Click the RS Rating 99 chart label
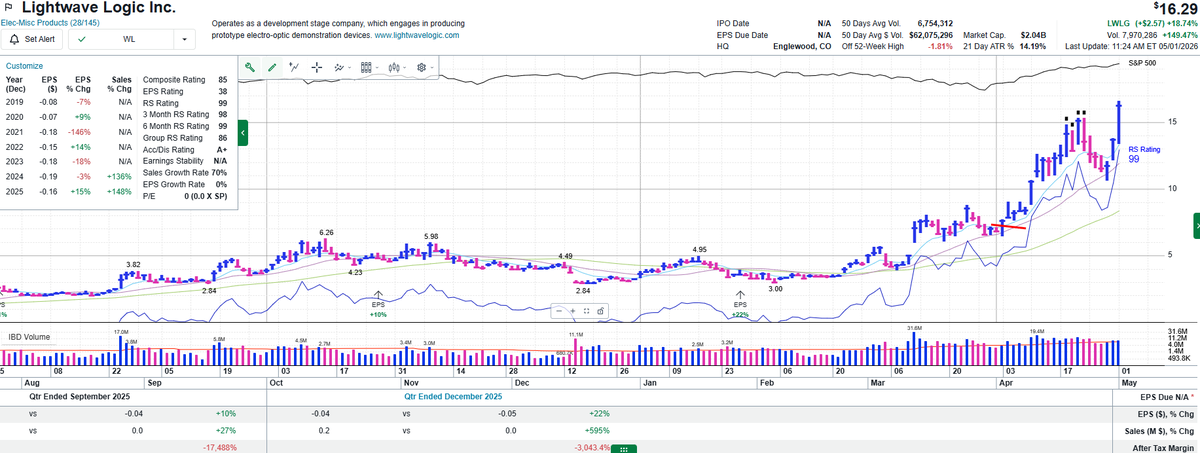 1144,154
